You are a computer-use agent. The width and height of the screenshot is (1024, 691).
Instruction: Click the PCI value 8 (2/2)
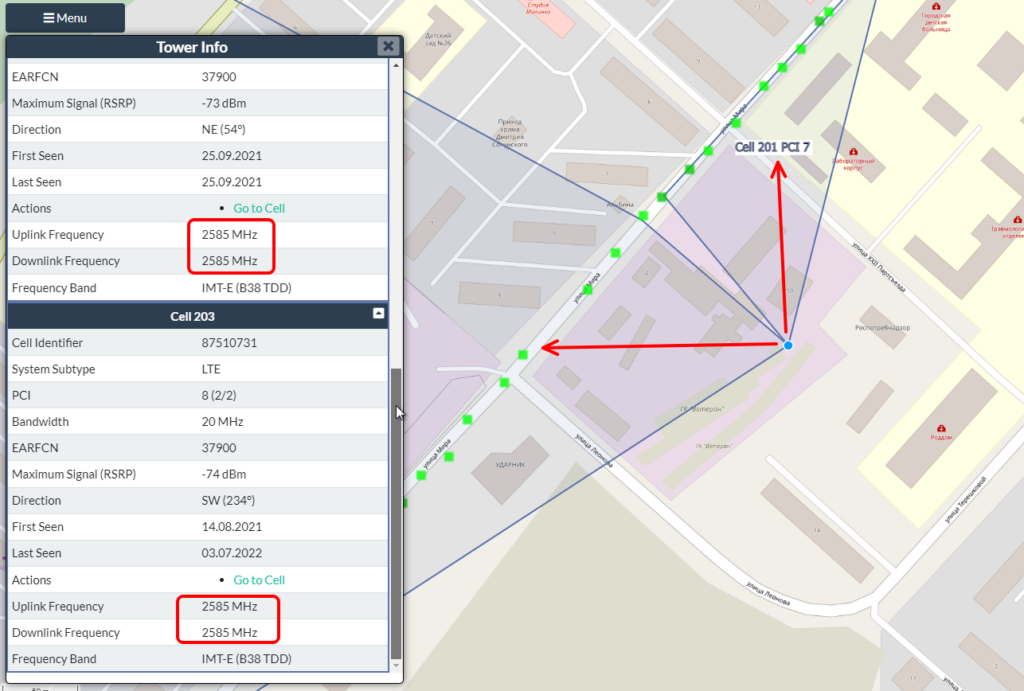click(219, 395)
